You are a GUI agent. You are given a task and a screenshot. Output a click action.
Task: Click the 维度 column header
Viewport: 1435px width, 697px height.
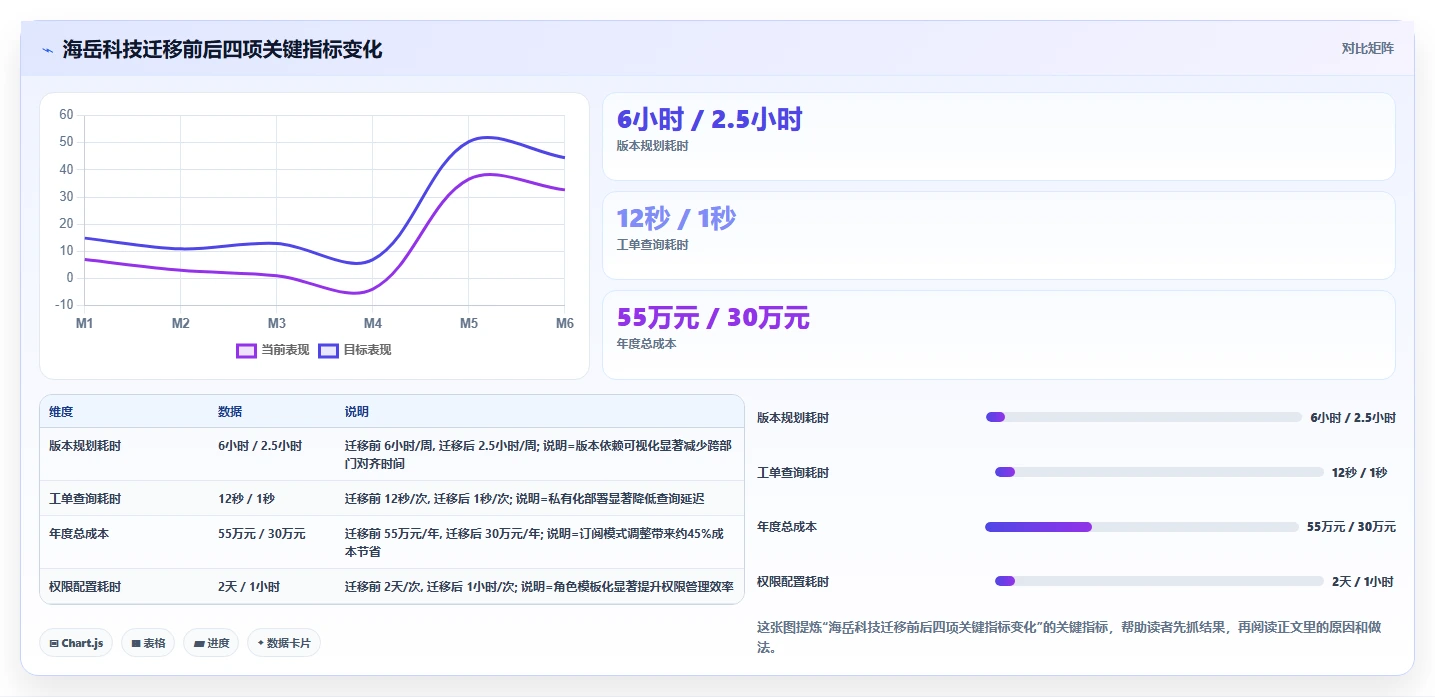[x=61, y=412]
